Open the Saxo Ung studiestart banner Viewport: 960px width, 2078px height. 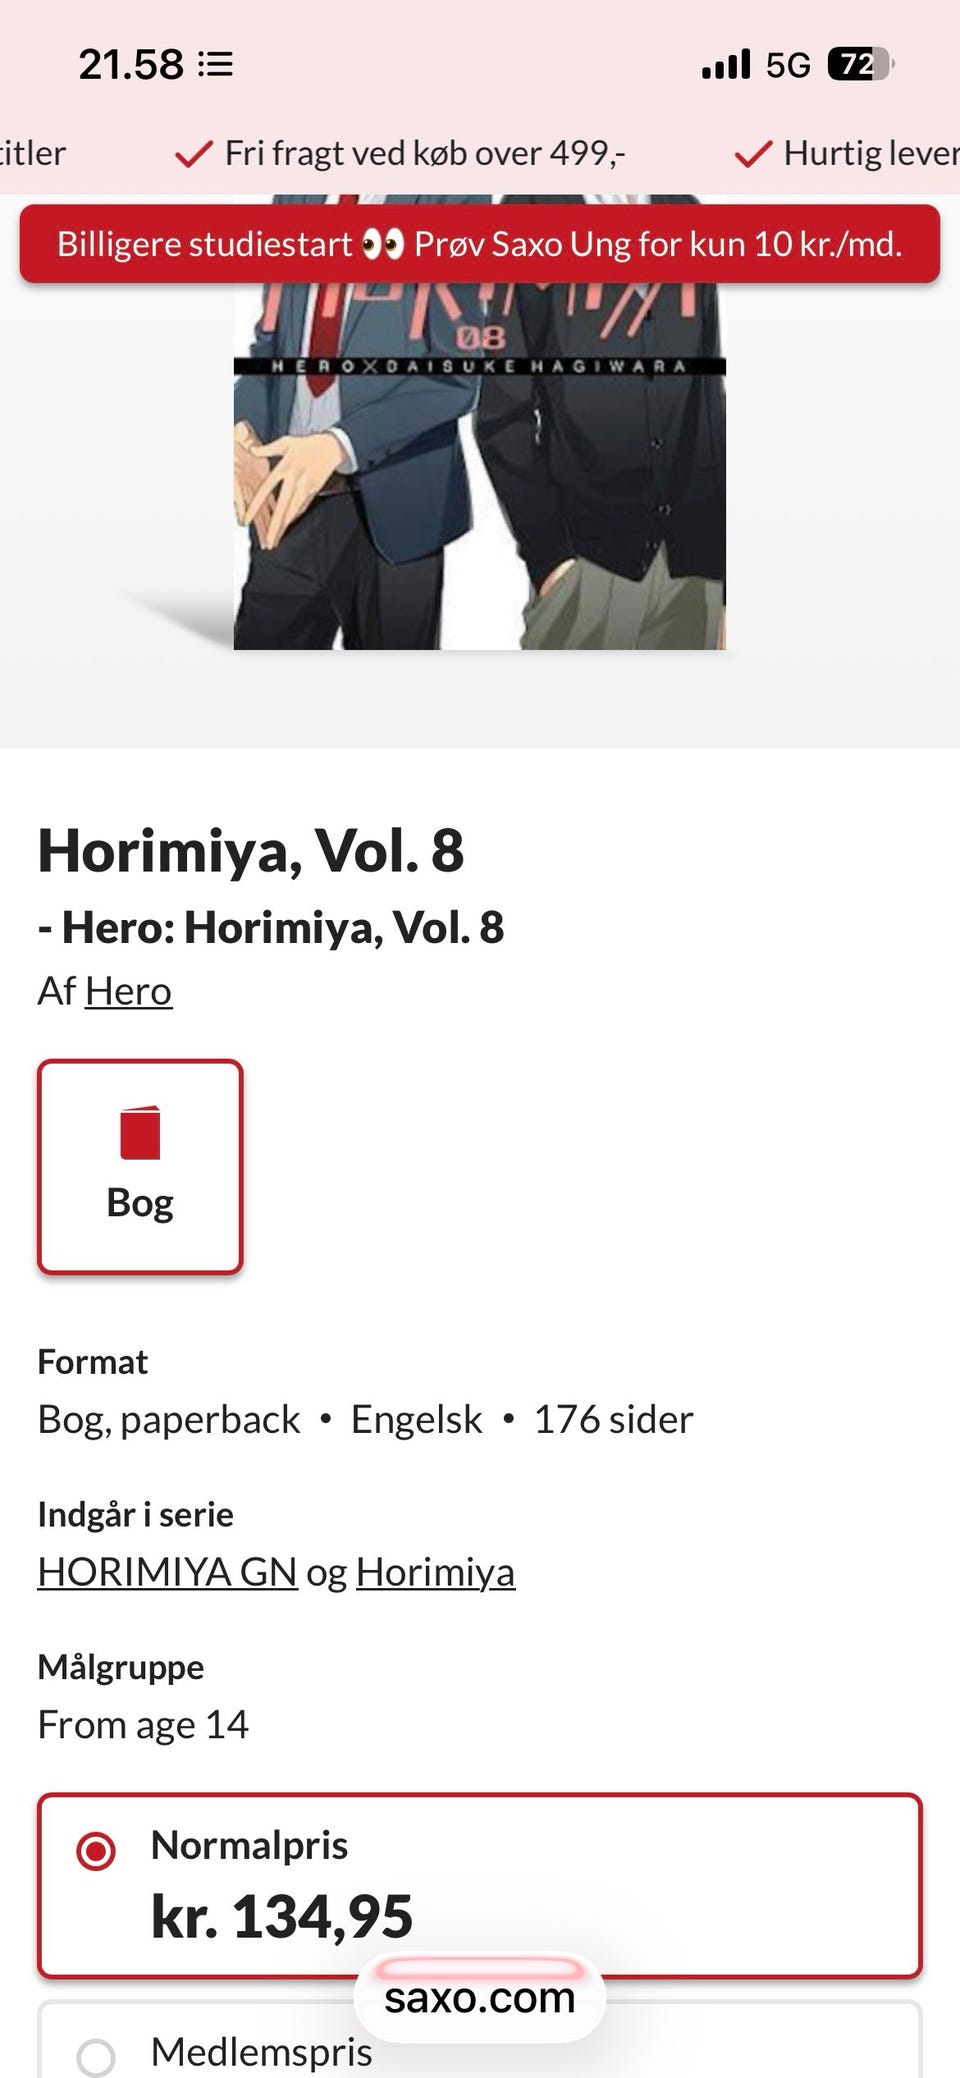click(x=480, y=244)
